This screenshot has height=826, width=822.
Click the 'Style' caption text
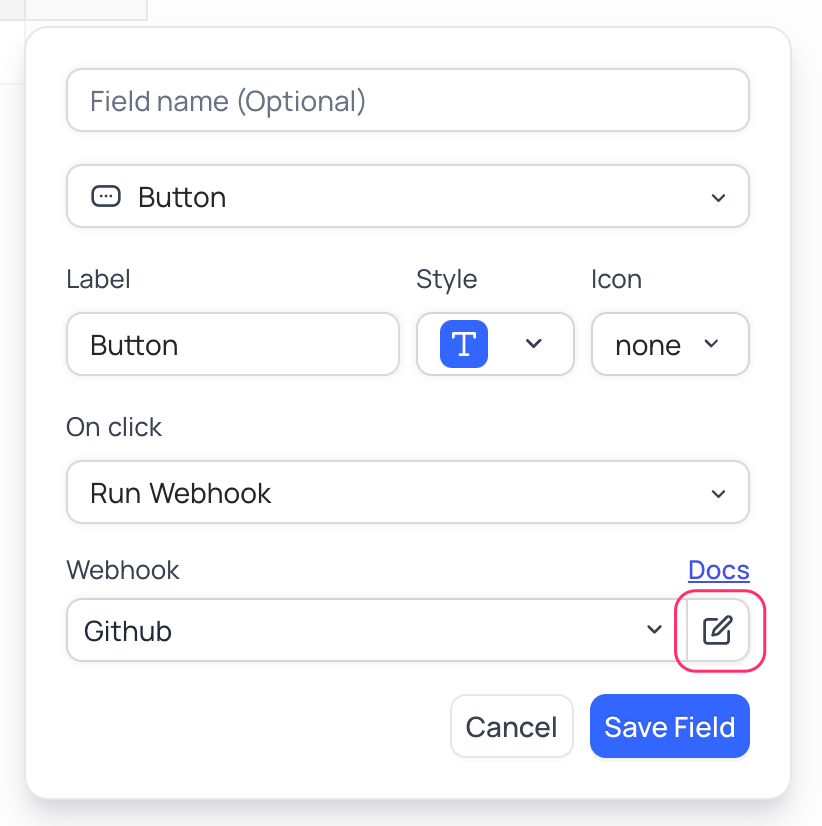point(446,279)
